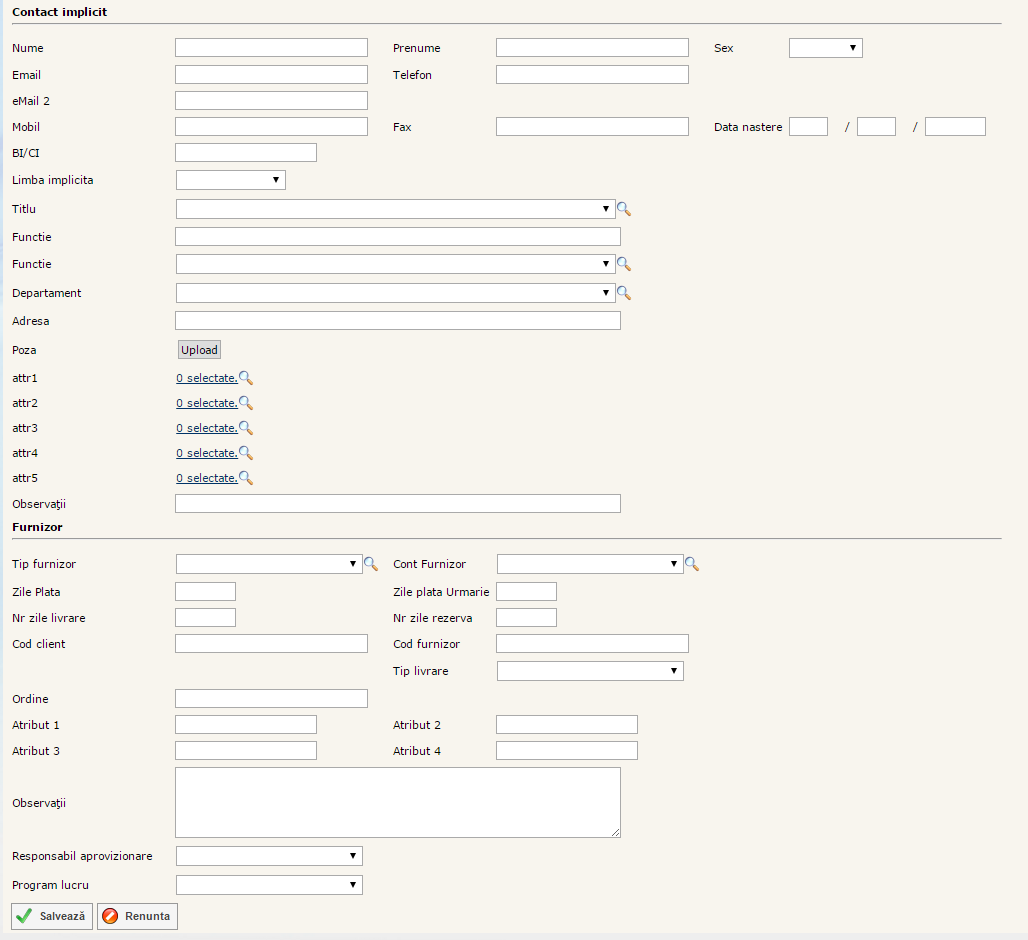Click in the Furnizor Observații text area

pos(397,802)
